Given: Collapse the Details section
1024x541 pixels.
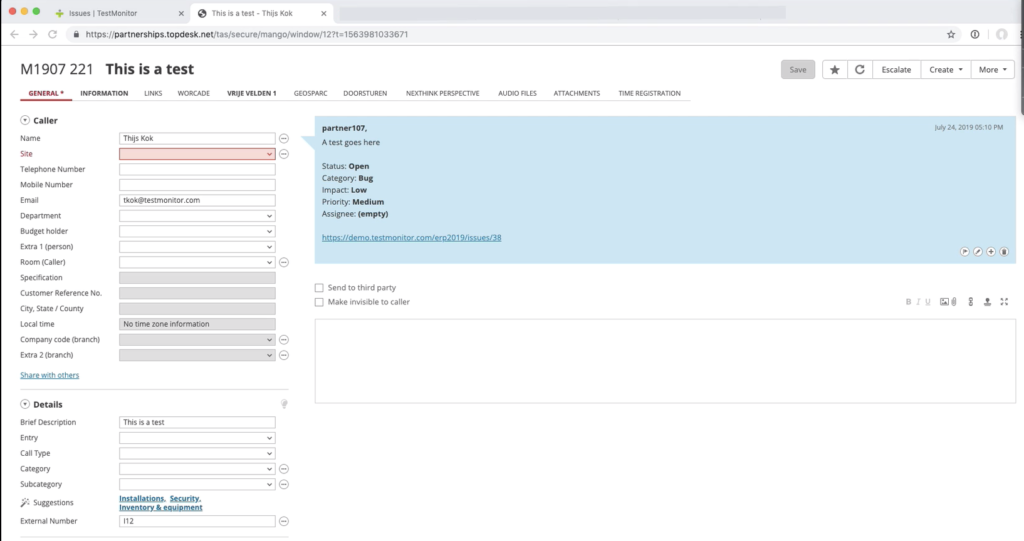Looking at the screenshot, I should (x=25, y=404).
